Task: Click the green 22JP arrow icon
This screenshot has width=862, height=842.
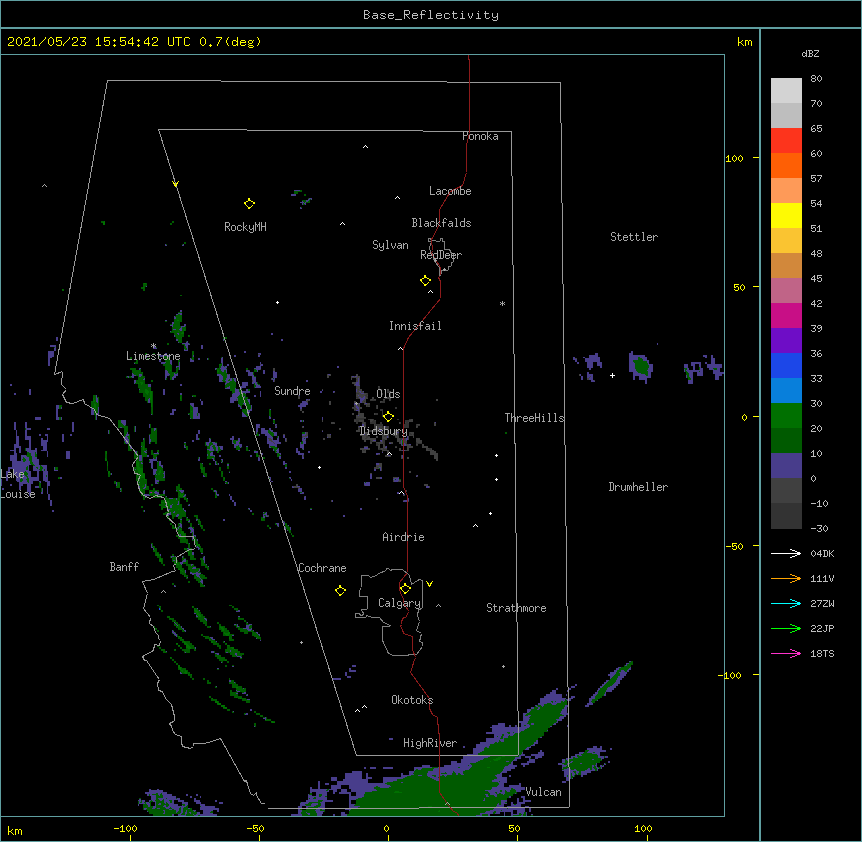Action: pos(786,628)
